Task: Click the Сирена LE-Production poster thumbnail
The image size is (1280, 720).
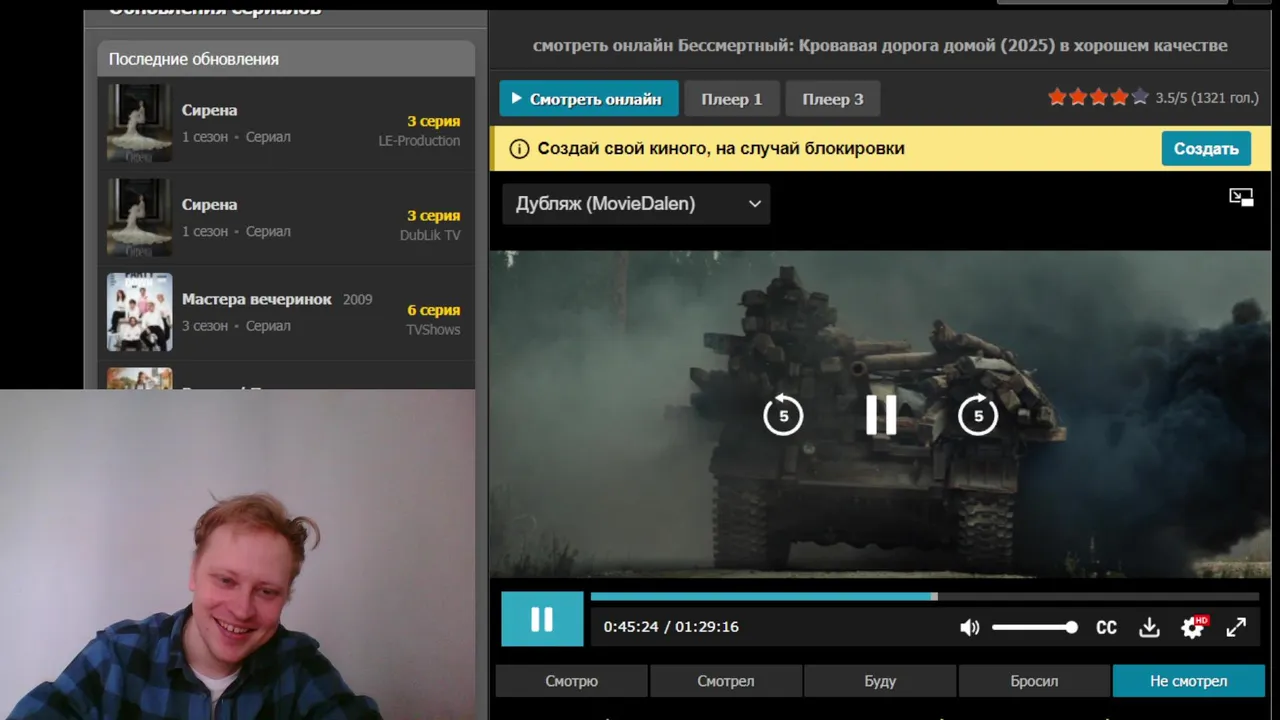Action: [140, 123]
